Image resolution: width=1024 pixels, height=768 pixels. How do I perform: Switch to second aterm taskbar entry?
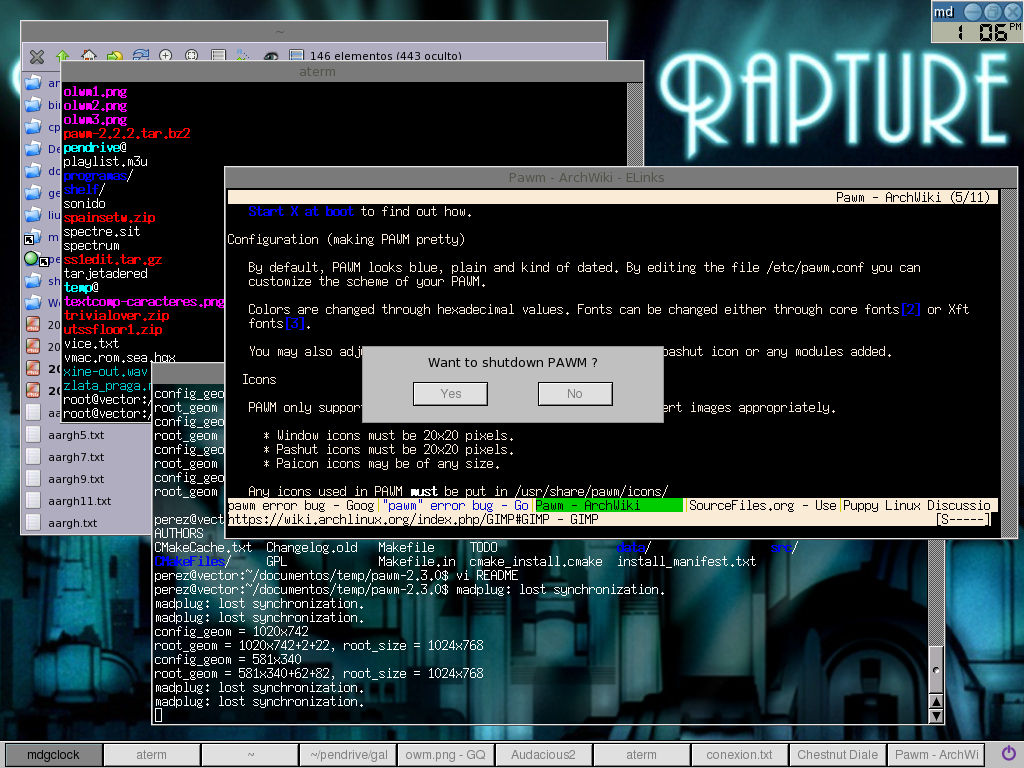click(x=641, y=755)
